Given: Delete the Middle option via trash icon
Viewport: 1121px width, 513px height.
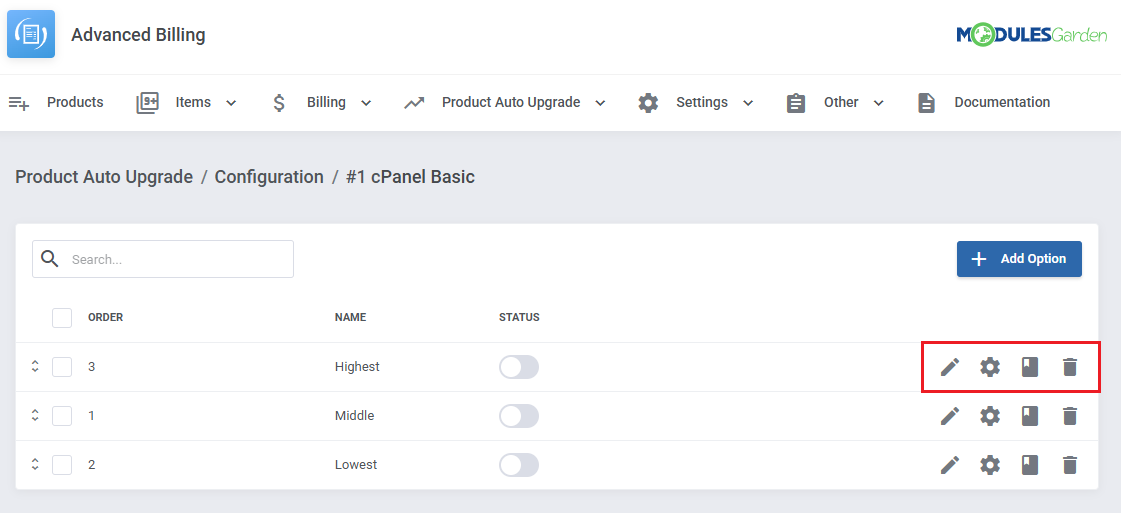Looking at the screenshot, I should [1070, 416].
